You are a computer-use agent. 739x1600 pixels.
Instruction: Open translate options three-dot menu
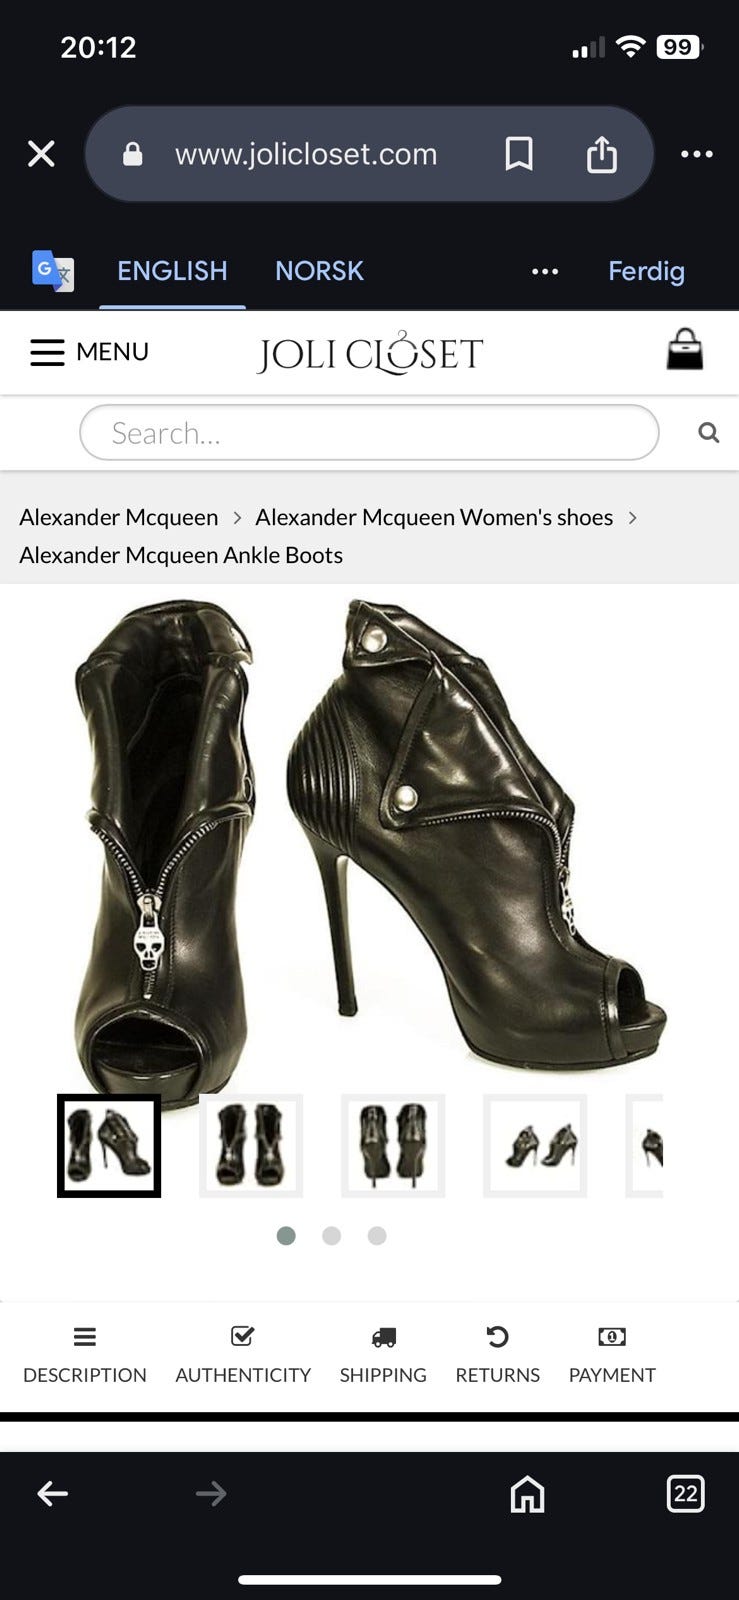click(545, 271)
